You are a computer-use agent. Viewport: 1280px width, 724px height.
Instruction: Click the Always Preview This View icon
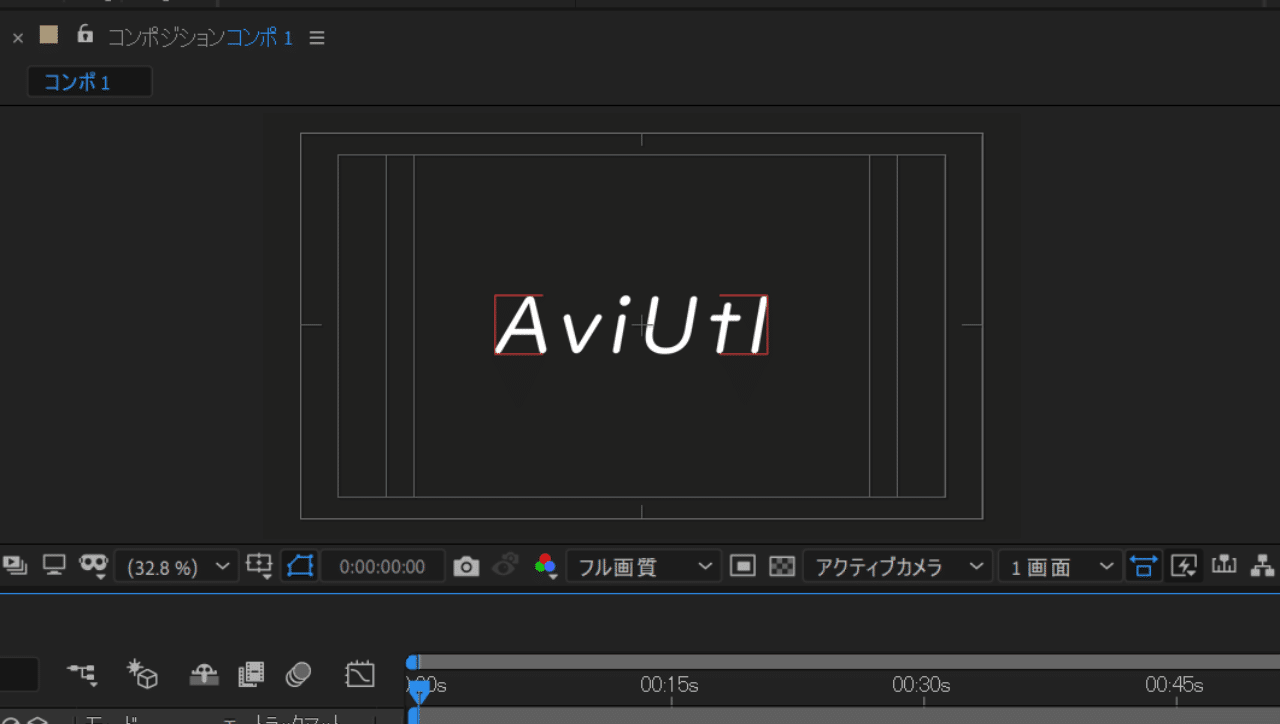(15, 566)
